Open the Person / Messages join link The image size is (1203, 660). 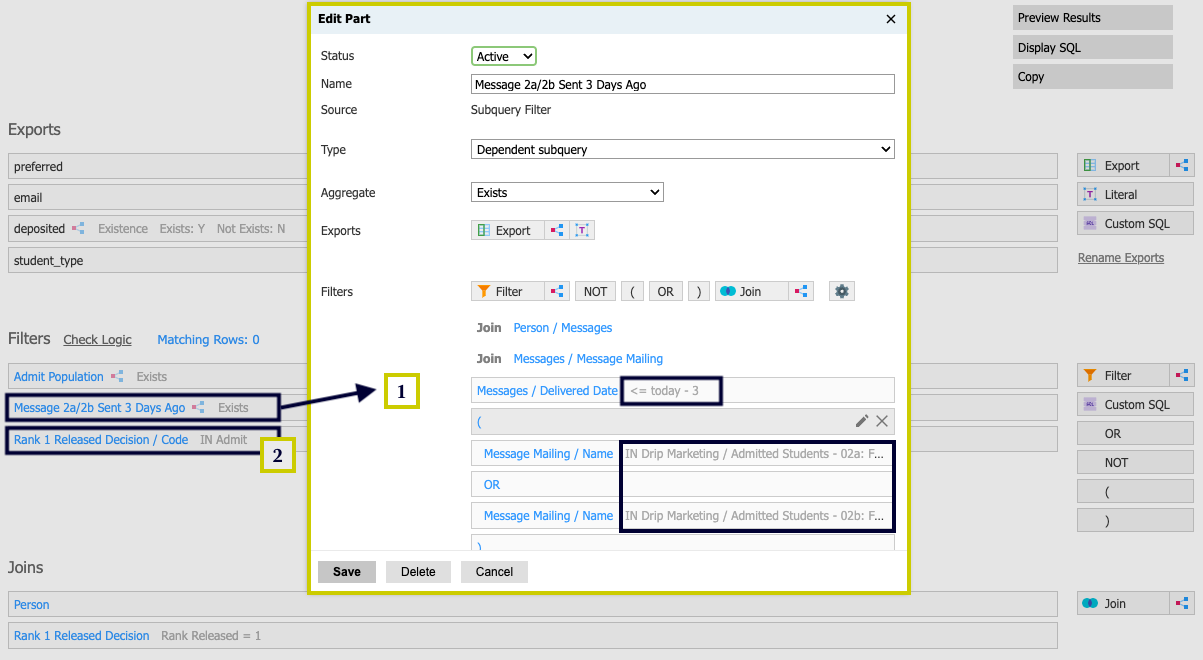point(562,328)
